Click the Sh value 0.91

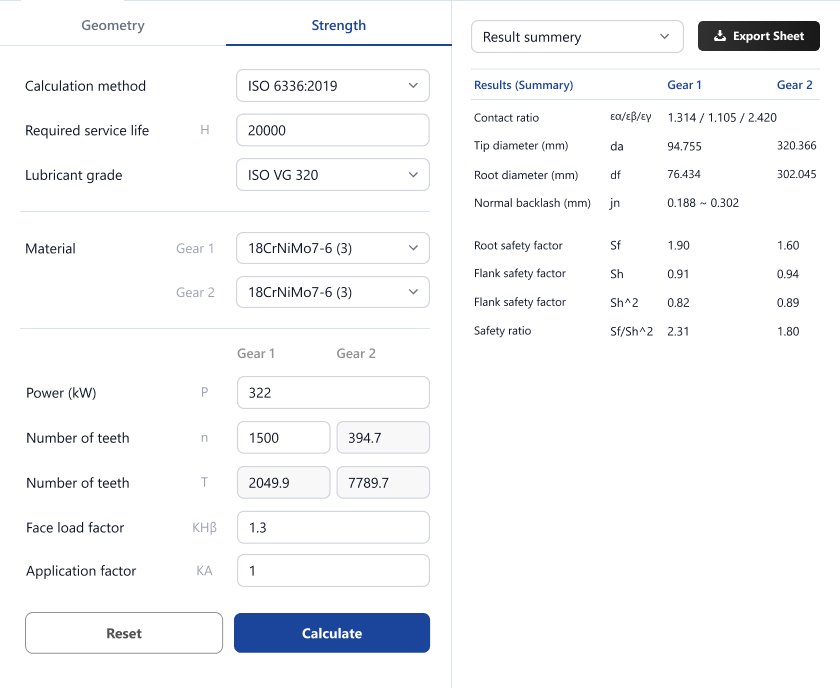pyautogui.click(x=678, y=274)
